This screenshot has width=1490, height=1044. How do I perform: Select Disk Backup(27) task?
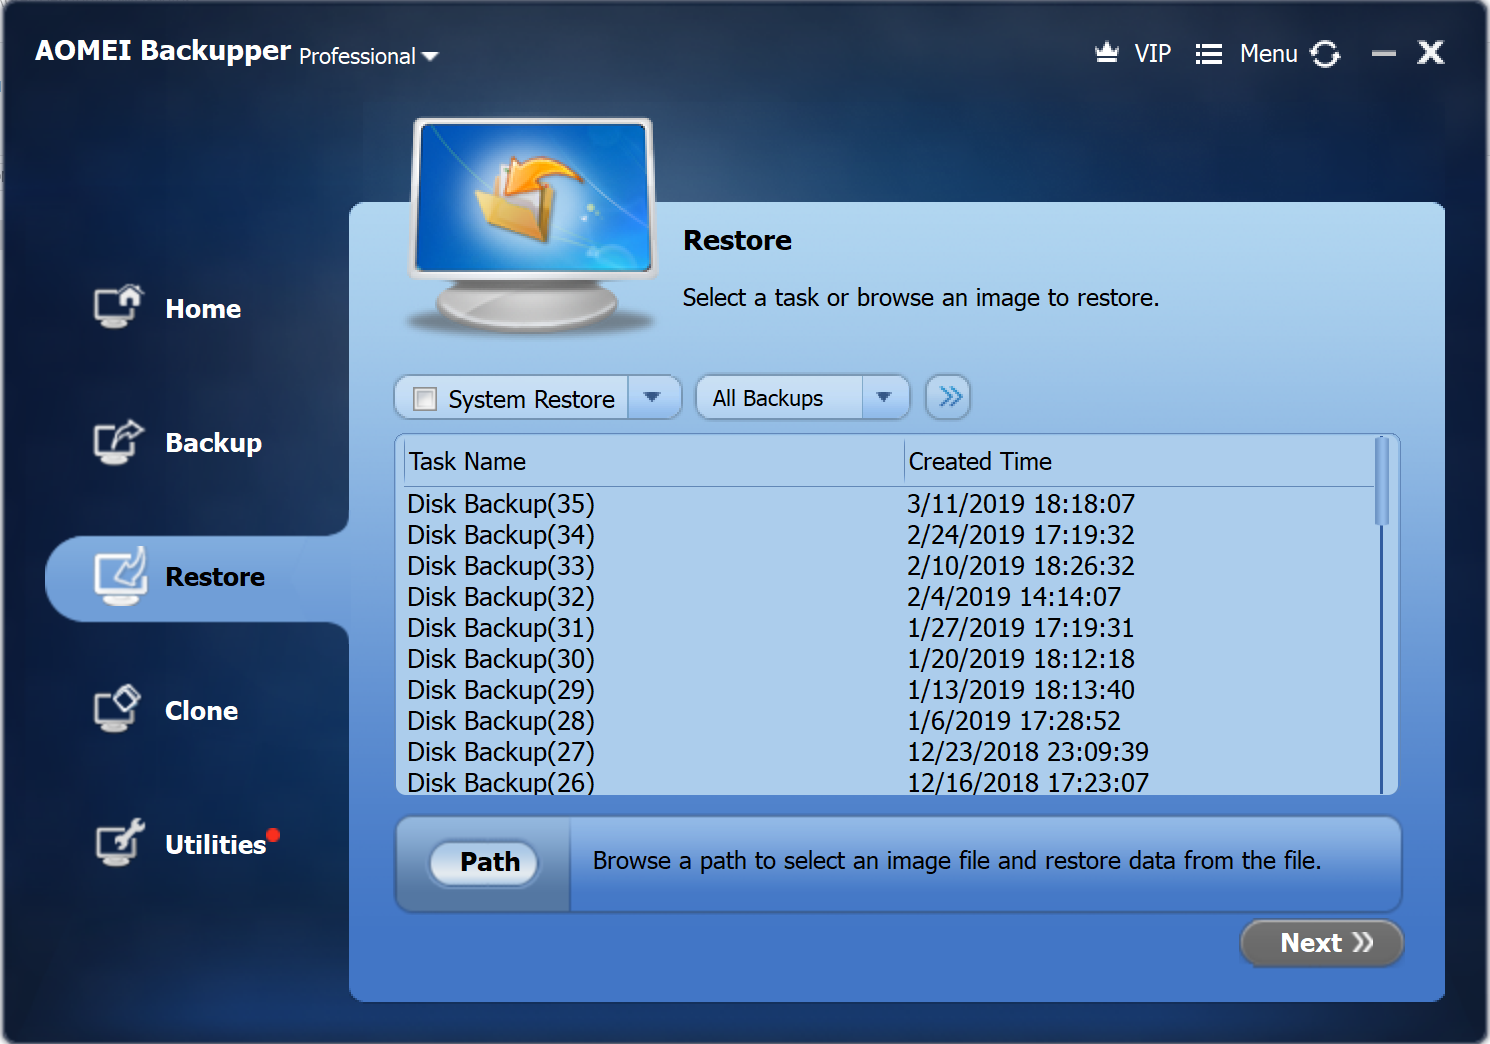coord(501,752)
